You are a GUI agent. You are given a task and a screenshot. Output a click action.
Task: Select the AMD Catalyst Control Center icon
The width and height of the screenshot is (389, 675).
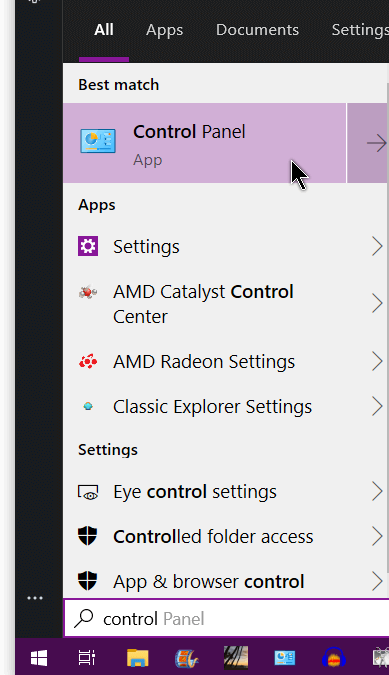tap(88, 293)
